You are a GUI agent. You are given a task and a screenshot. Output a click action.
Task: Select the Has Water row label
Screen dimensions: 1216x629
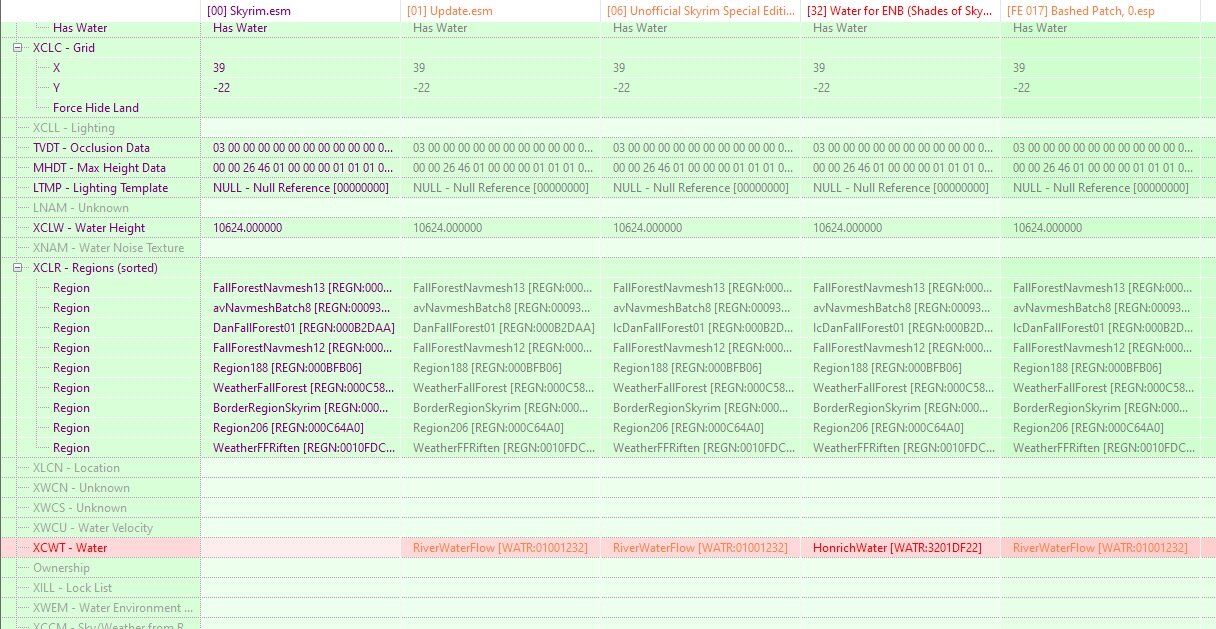point(80,28)
